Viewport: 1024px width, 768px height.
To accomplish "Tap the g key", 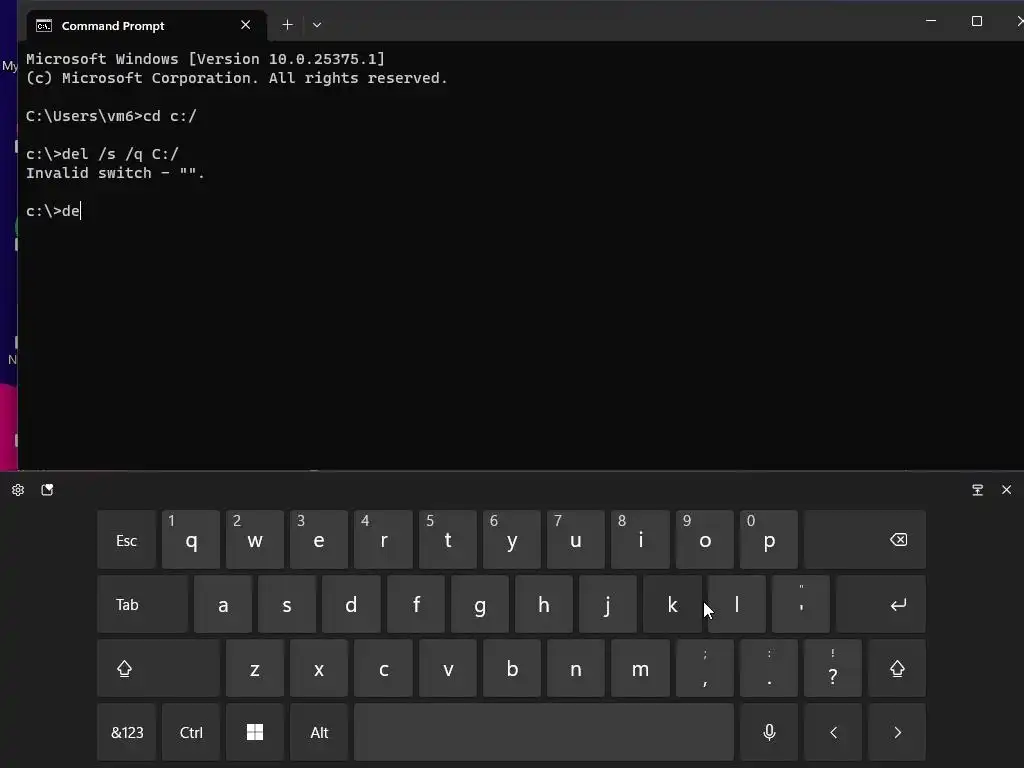I will (479, 605).
